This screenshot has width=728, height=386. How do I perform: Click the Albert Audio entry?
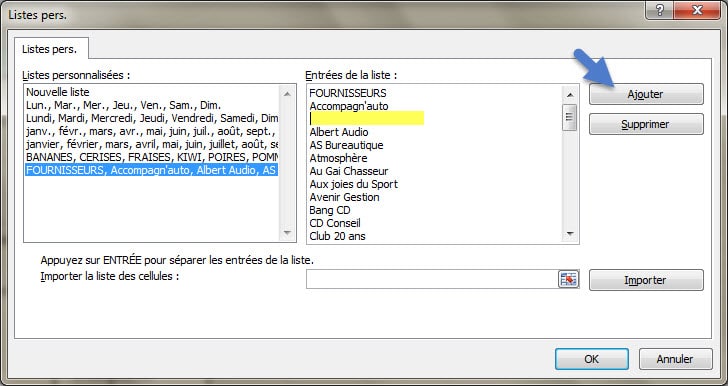(339, 132)
